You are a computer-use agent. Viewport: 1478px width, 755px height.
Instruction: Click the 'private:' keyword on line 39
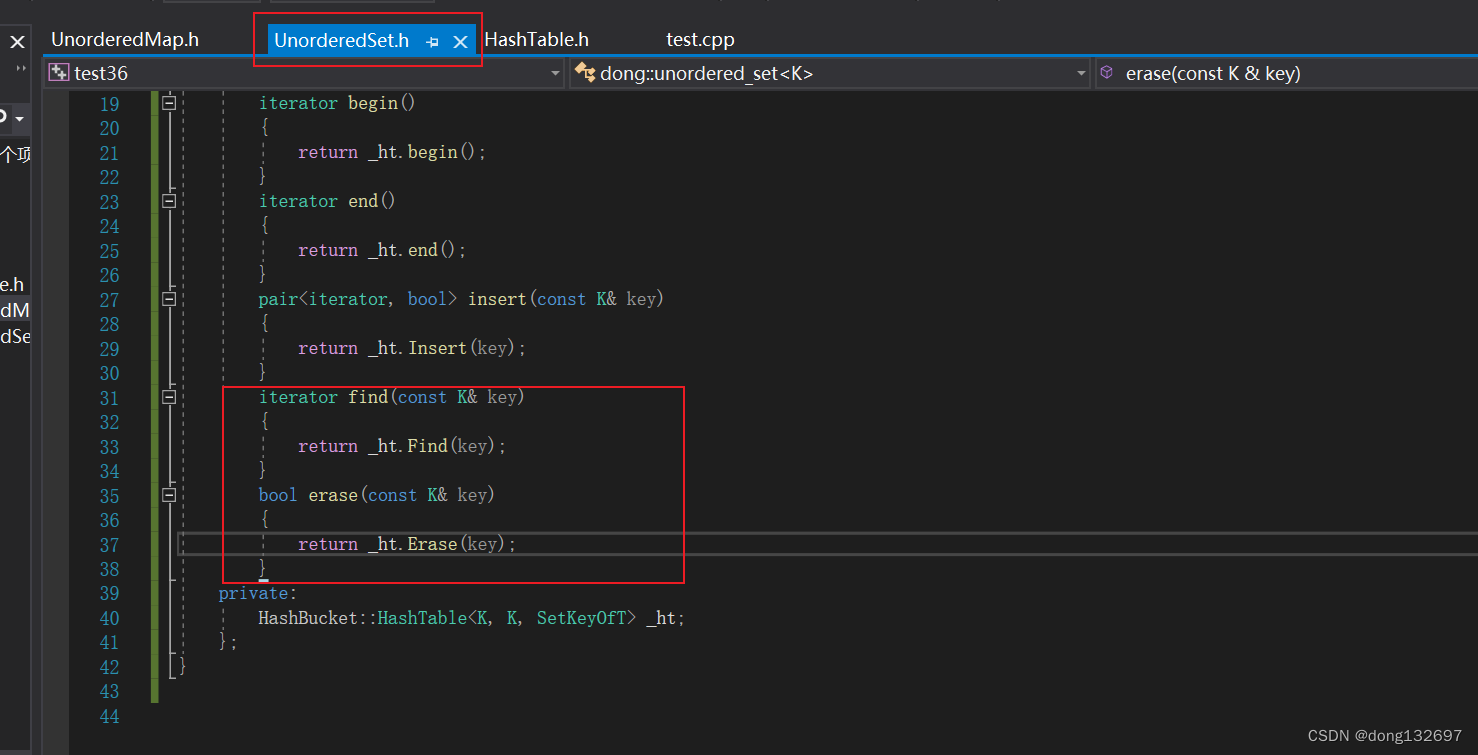pos(258,593)
